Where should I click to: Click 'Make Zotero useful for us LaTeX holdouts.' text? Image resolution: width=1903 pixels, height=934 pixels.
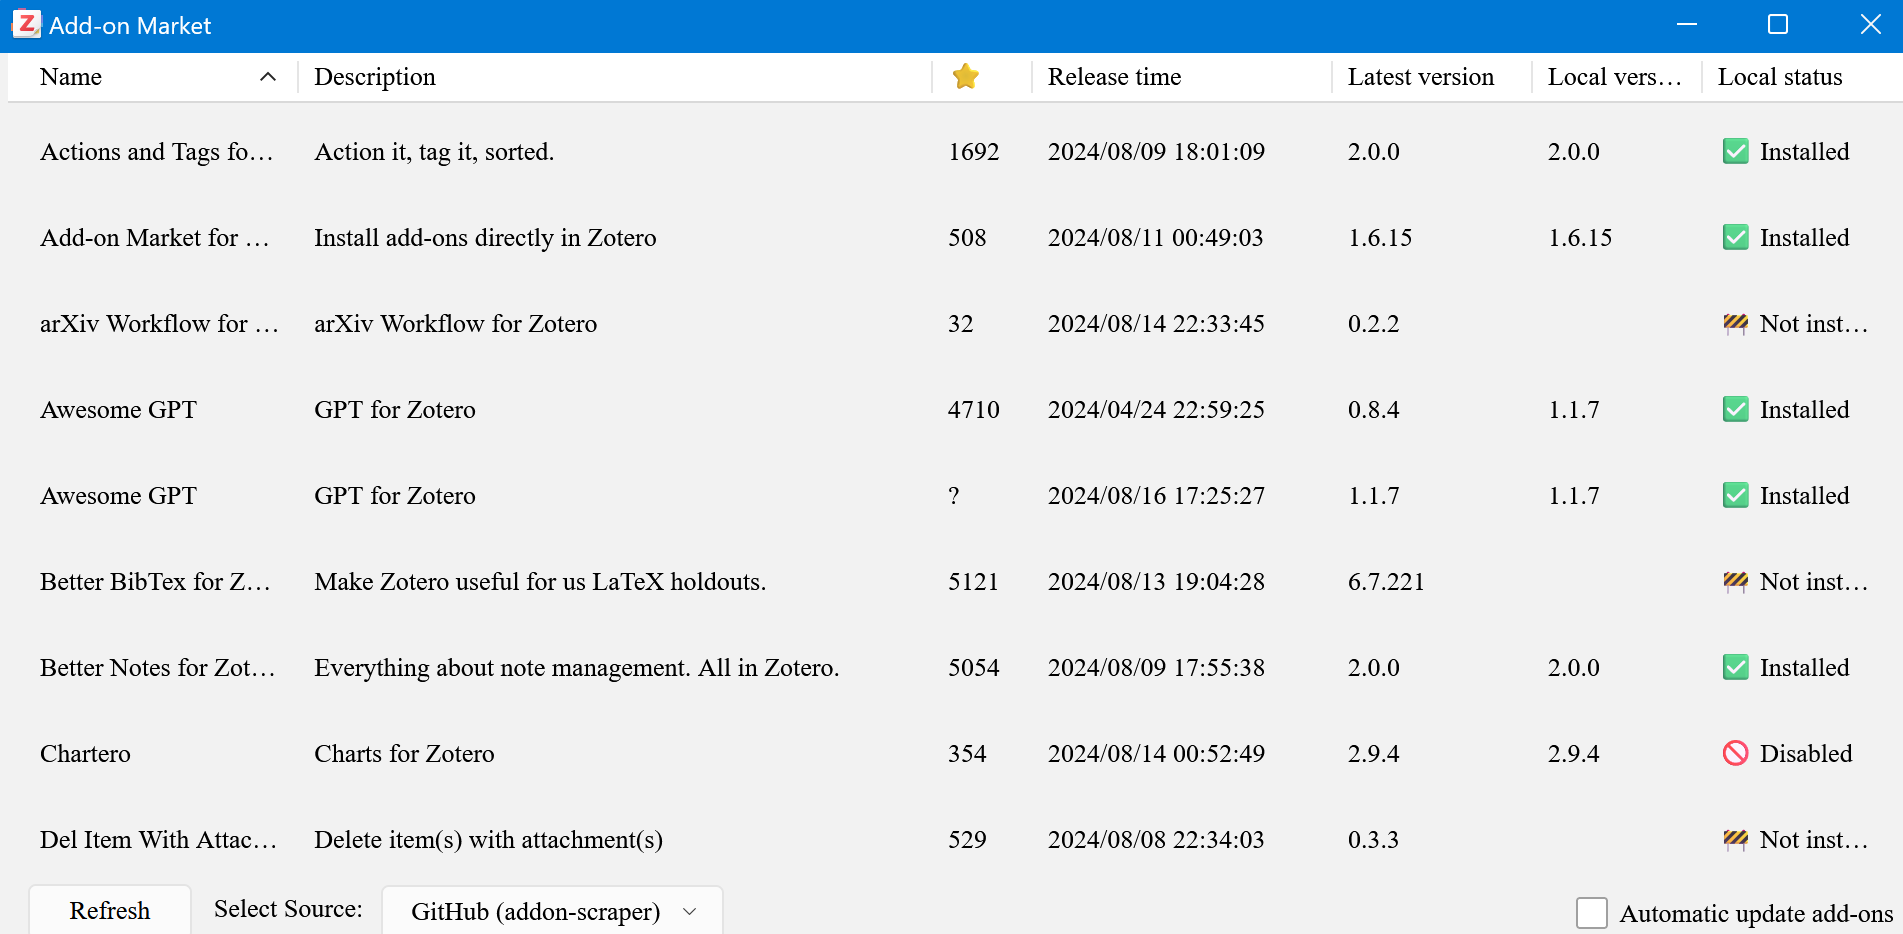click(540, 581)
